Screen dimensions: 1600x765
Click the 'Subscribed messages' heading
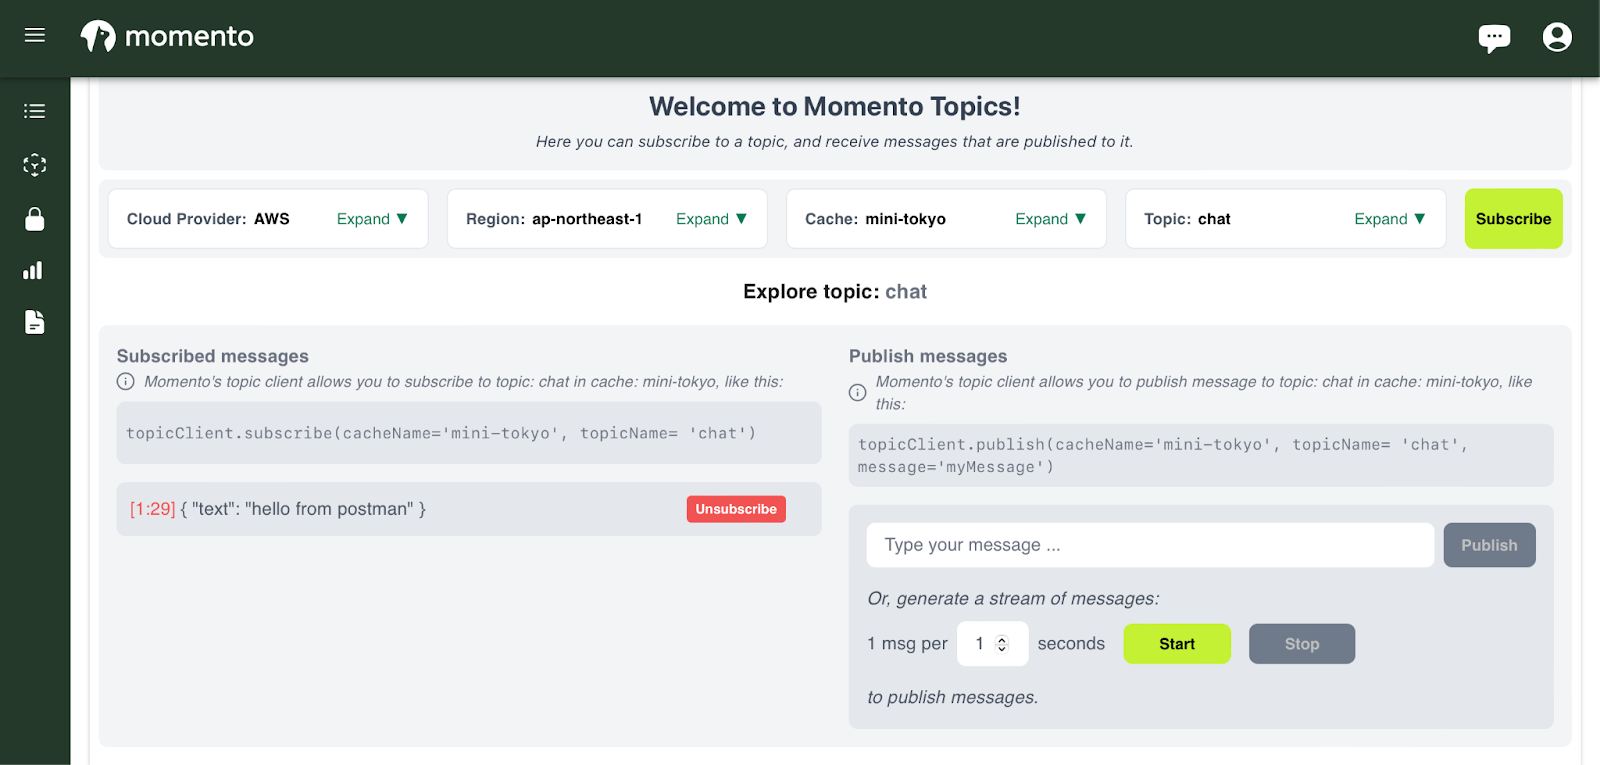(x=213, y=356)
